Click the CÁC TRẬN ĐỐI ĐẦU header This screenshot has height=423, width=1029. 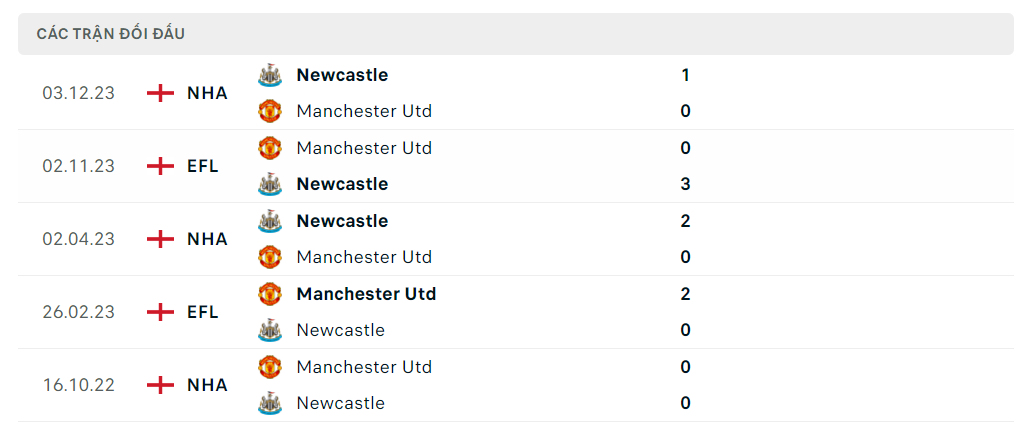(110, 34)
